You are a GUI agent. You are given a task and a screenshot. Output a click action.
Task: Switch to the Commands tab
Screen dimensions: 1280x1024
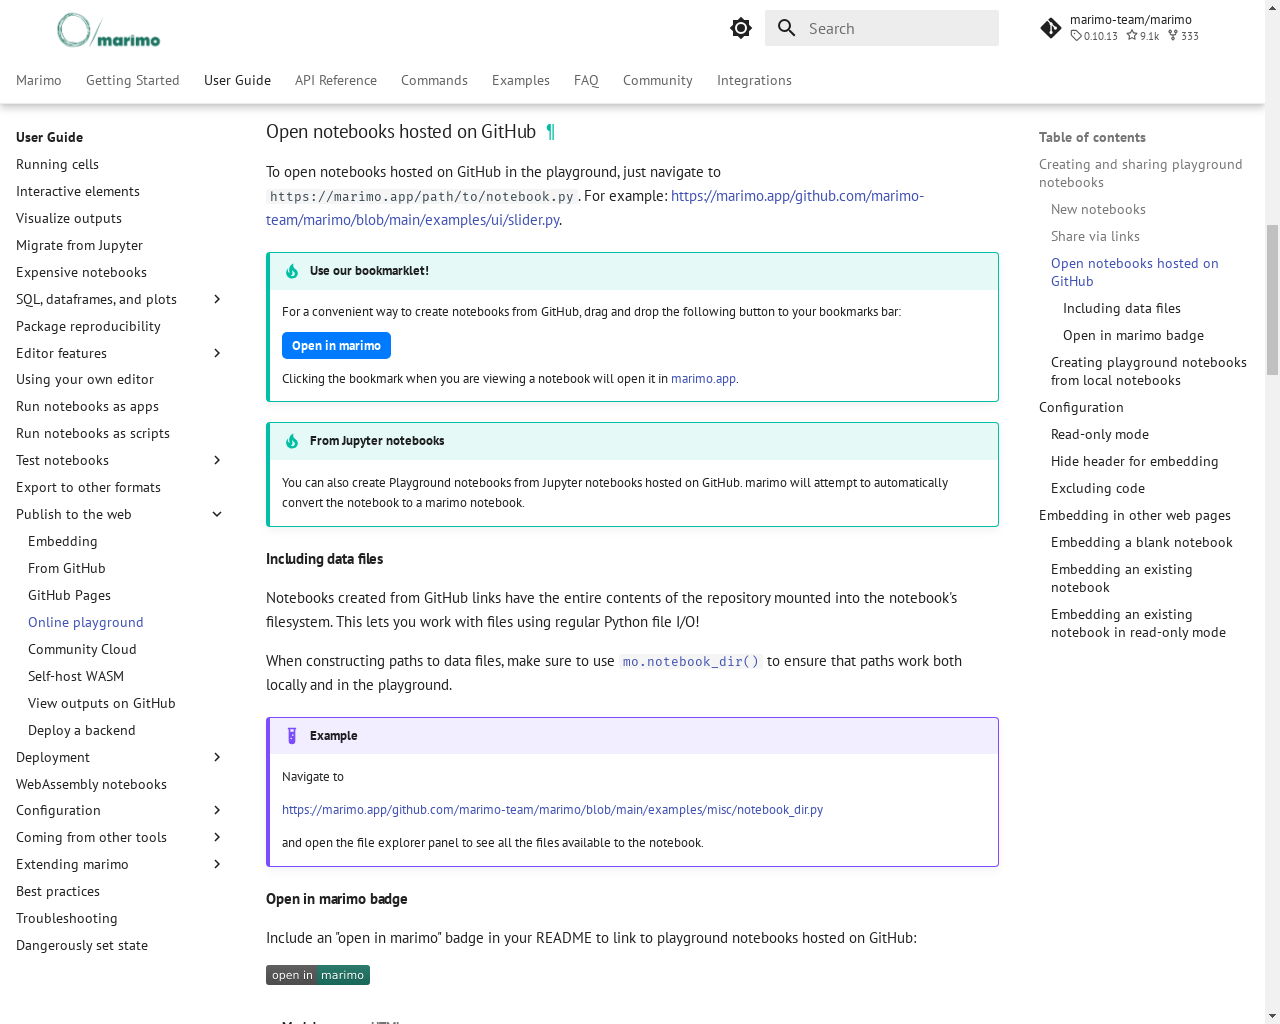point(434,80)
